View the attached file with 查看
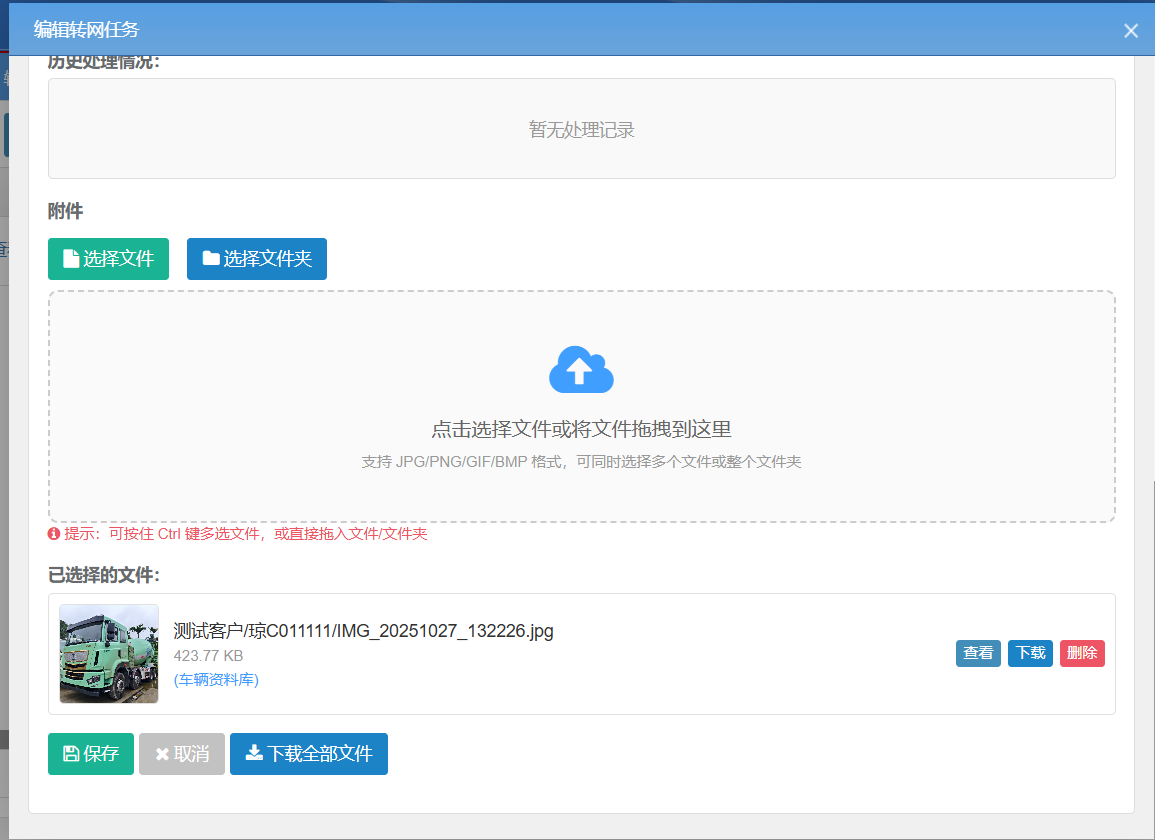The width and height of the screenshot is (1155, 840). (x=977, y=653)
